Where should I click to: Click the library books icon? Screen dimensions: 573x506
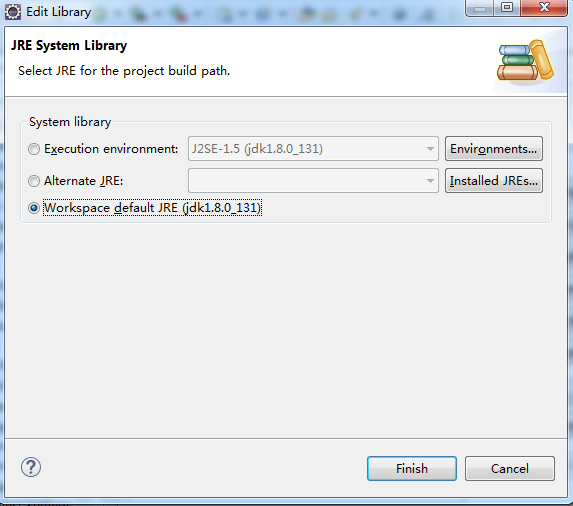click(x=525, y=60)
